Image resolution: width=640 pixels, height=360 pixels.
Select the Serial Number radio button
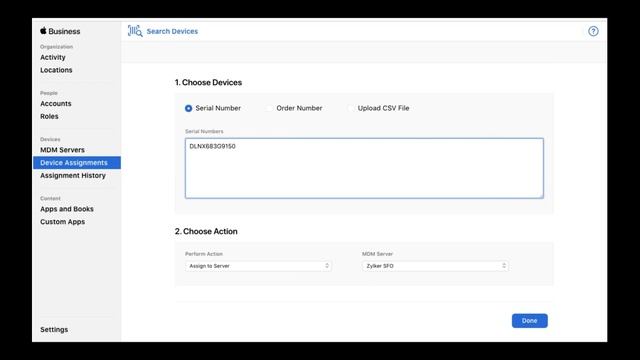[188, 108]
